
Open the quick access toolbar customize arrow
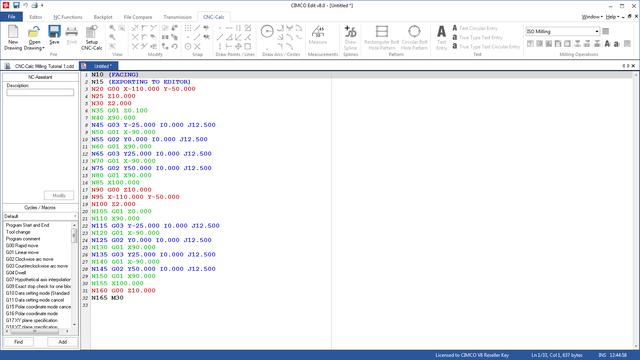(x=42, y=5)
